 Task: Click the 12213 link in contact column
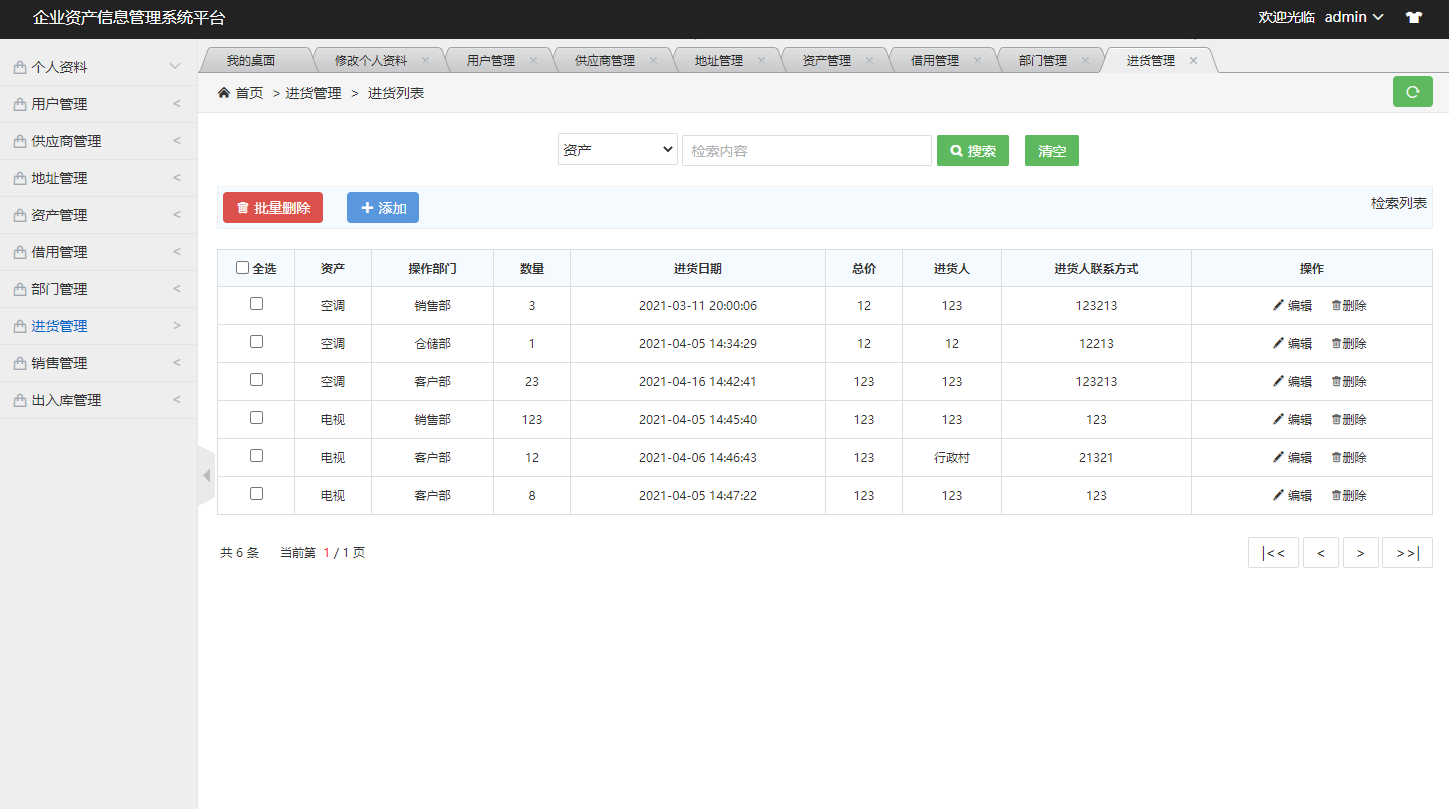[x=1096, y=343]
